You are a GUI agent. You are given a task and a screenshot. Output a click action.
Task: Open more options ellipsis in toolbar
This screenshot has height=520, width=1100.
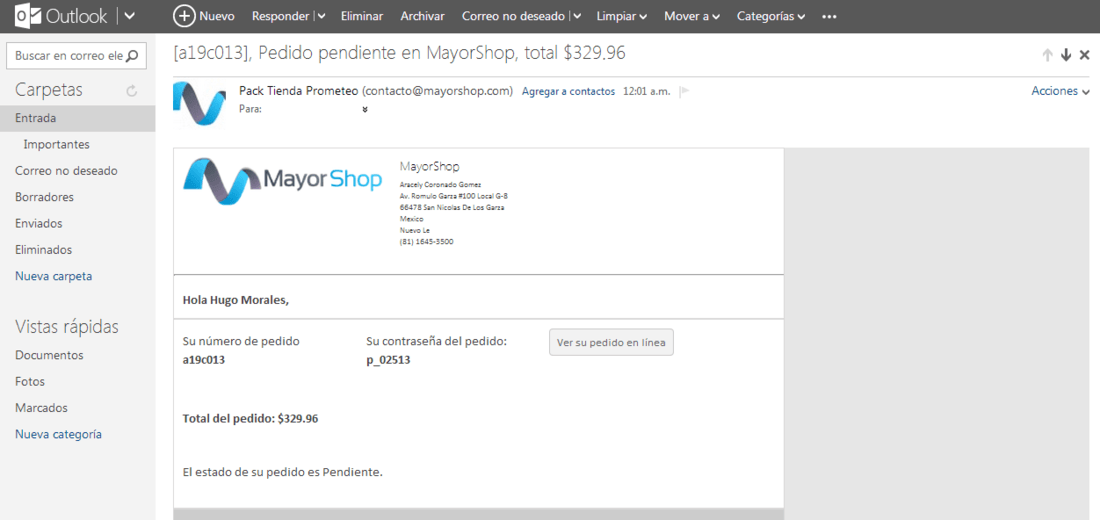(829, 16)
